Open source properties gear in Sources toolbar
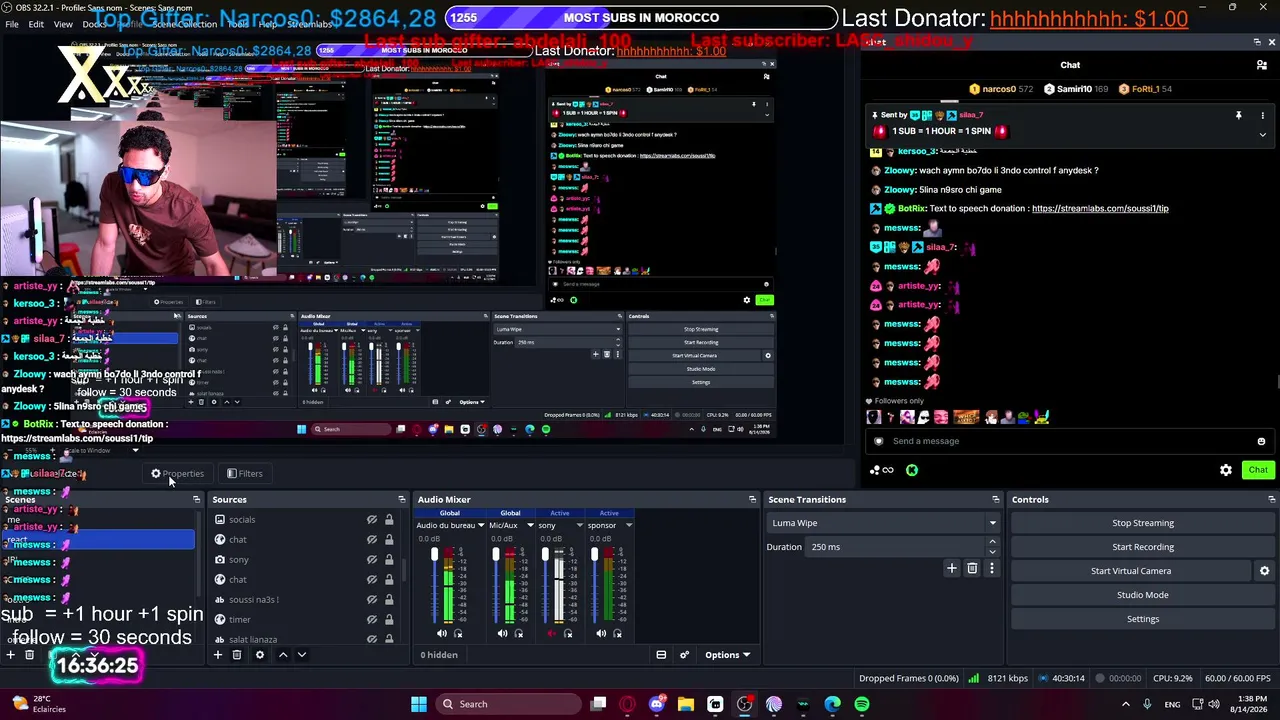 click(260, 655)
